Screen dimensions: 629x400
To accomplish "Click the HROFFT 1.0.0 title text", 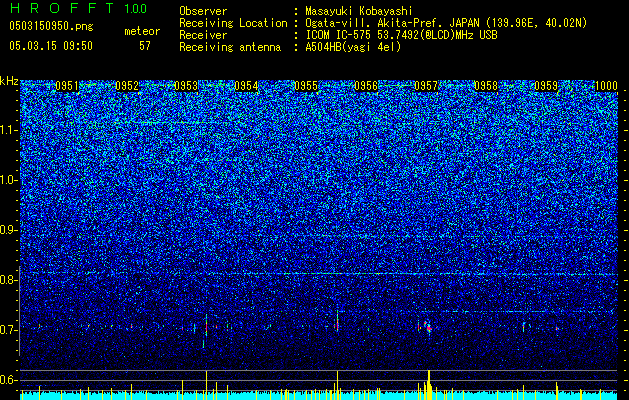I will (78, 8).
